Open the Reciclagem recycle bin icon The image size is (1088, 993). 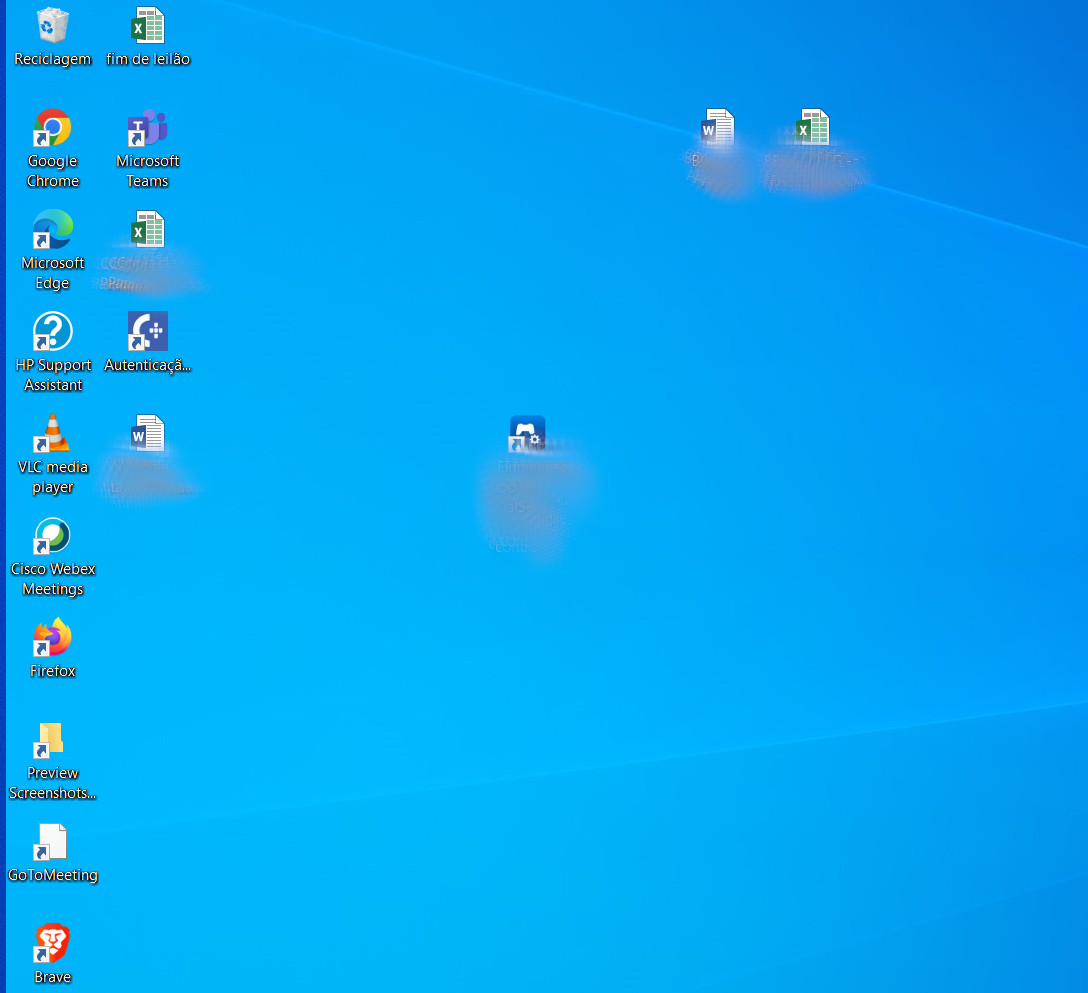[x=53, y=26]
